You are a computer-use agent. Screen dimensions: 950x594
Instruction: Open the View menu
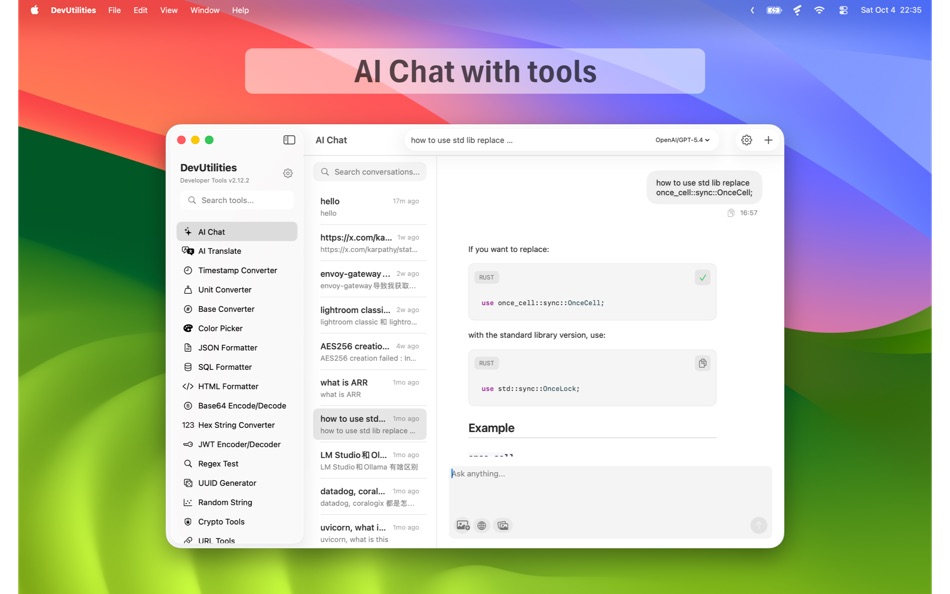168,10
